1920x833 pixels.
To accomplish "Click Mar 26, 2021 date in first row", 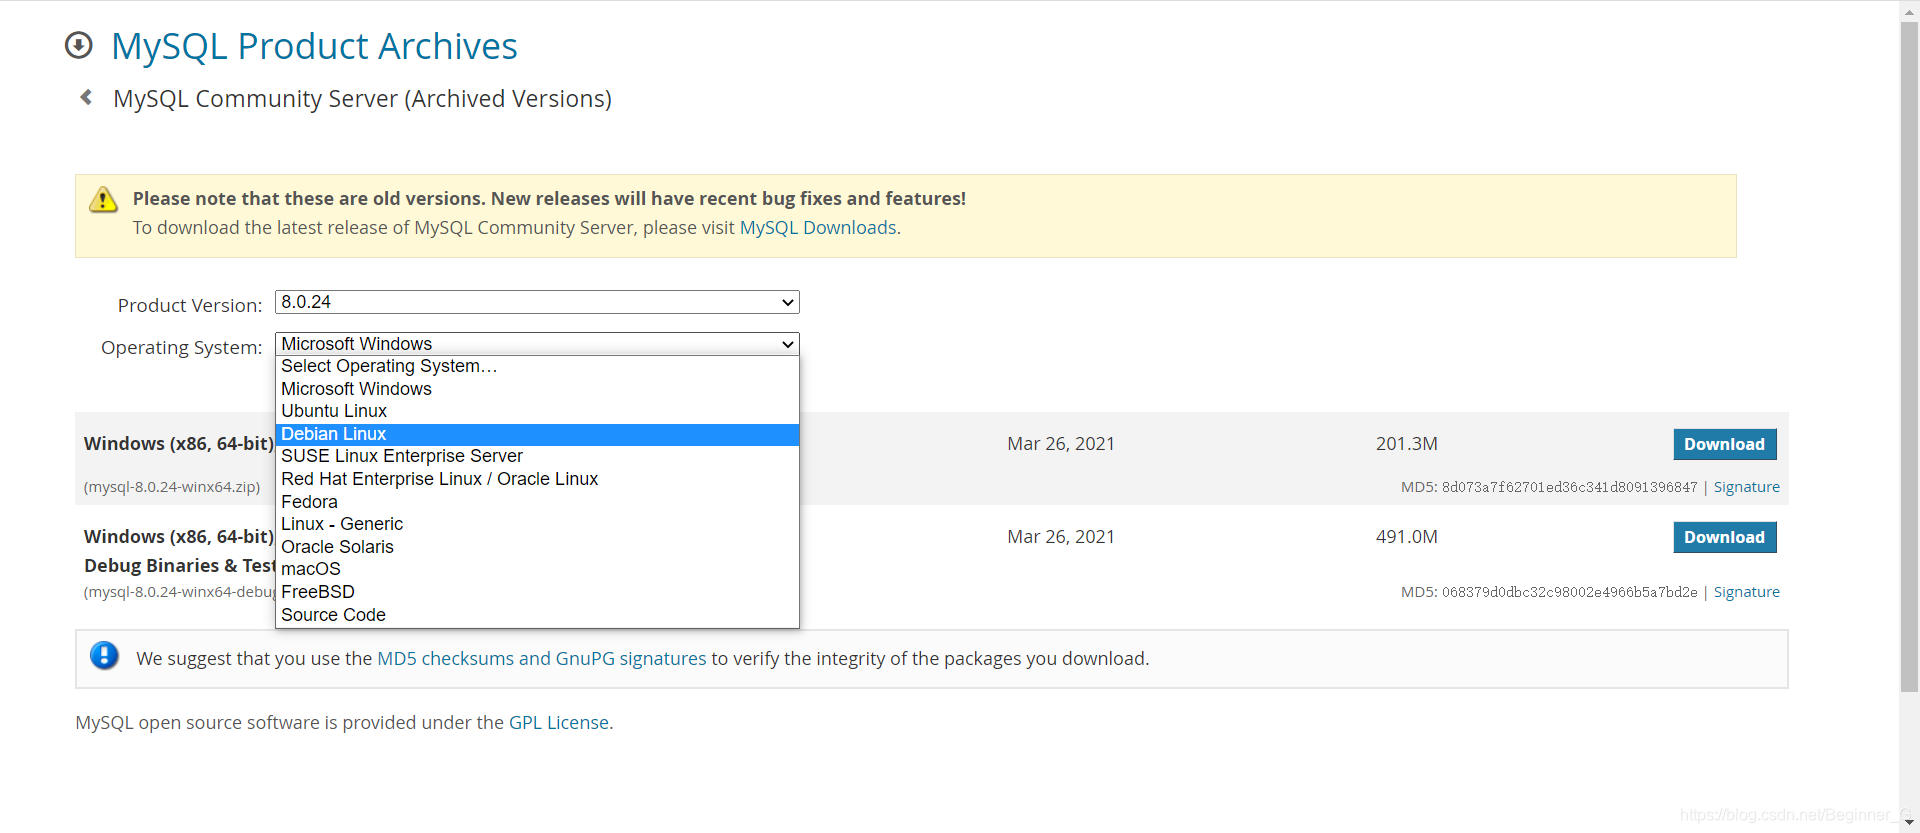I will pyautogui.click(x=1060, y=444).
